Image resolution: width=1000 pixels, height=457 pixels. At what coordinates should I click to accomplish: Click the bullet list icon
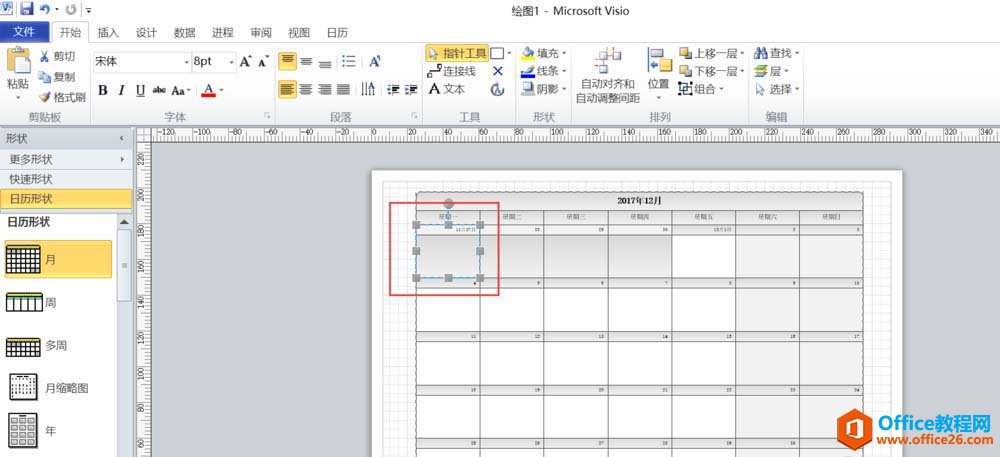pos(348,61)
